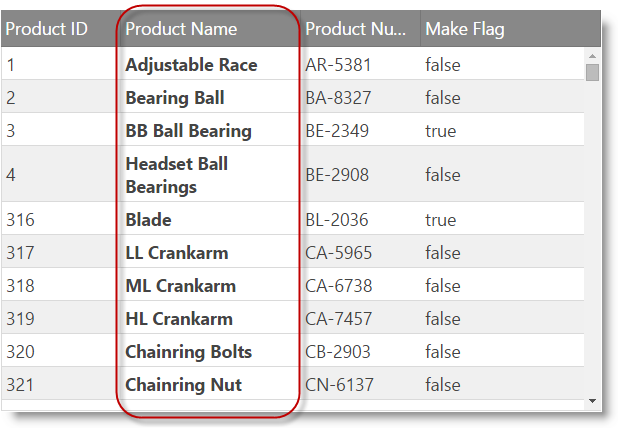Click product number AR-5381
This screenshot has height=428, width=618.
coord(339,65)
